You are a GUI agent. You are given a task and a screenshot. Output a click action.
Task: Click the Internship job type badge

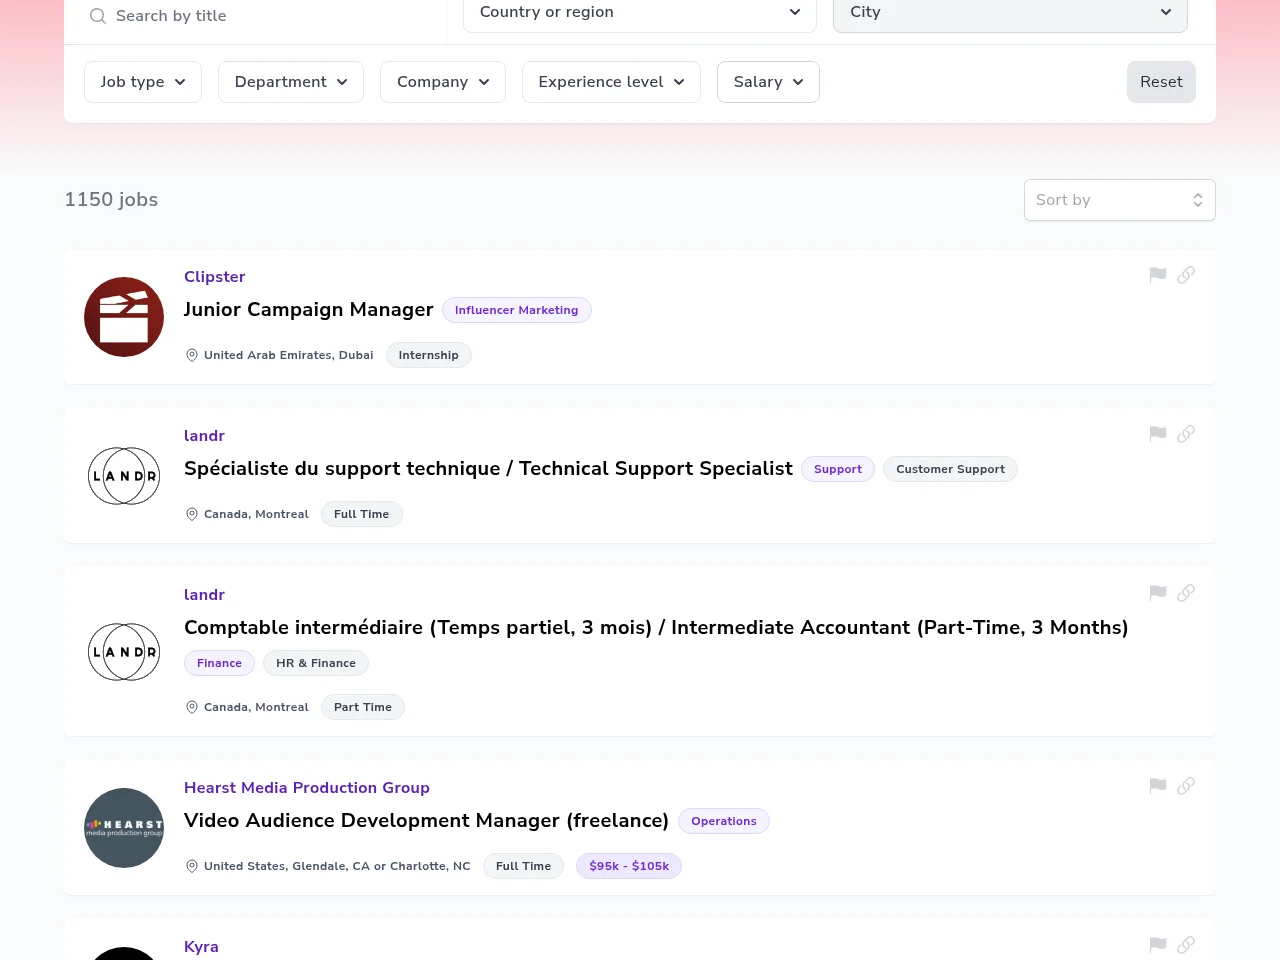pos(429,355)
